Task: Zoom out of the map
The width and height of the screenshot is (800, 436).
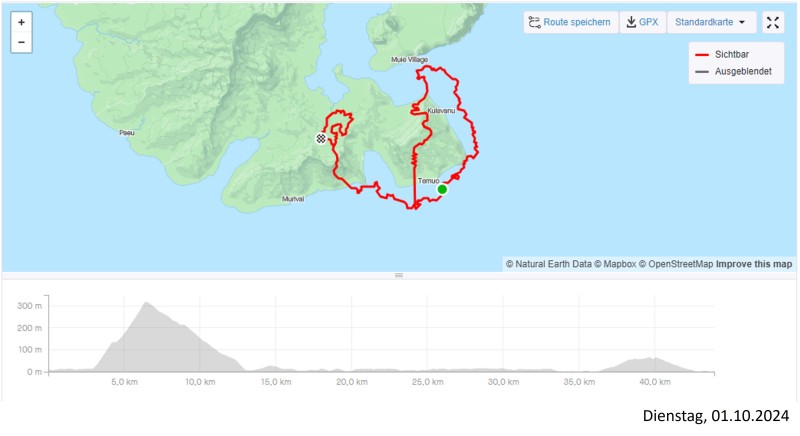Action: coord(22,43)
